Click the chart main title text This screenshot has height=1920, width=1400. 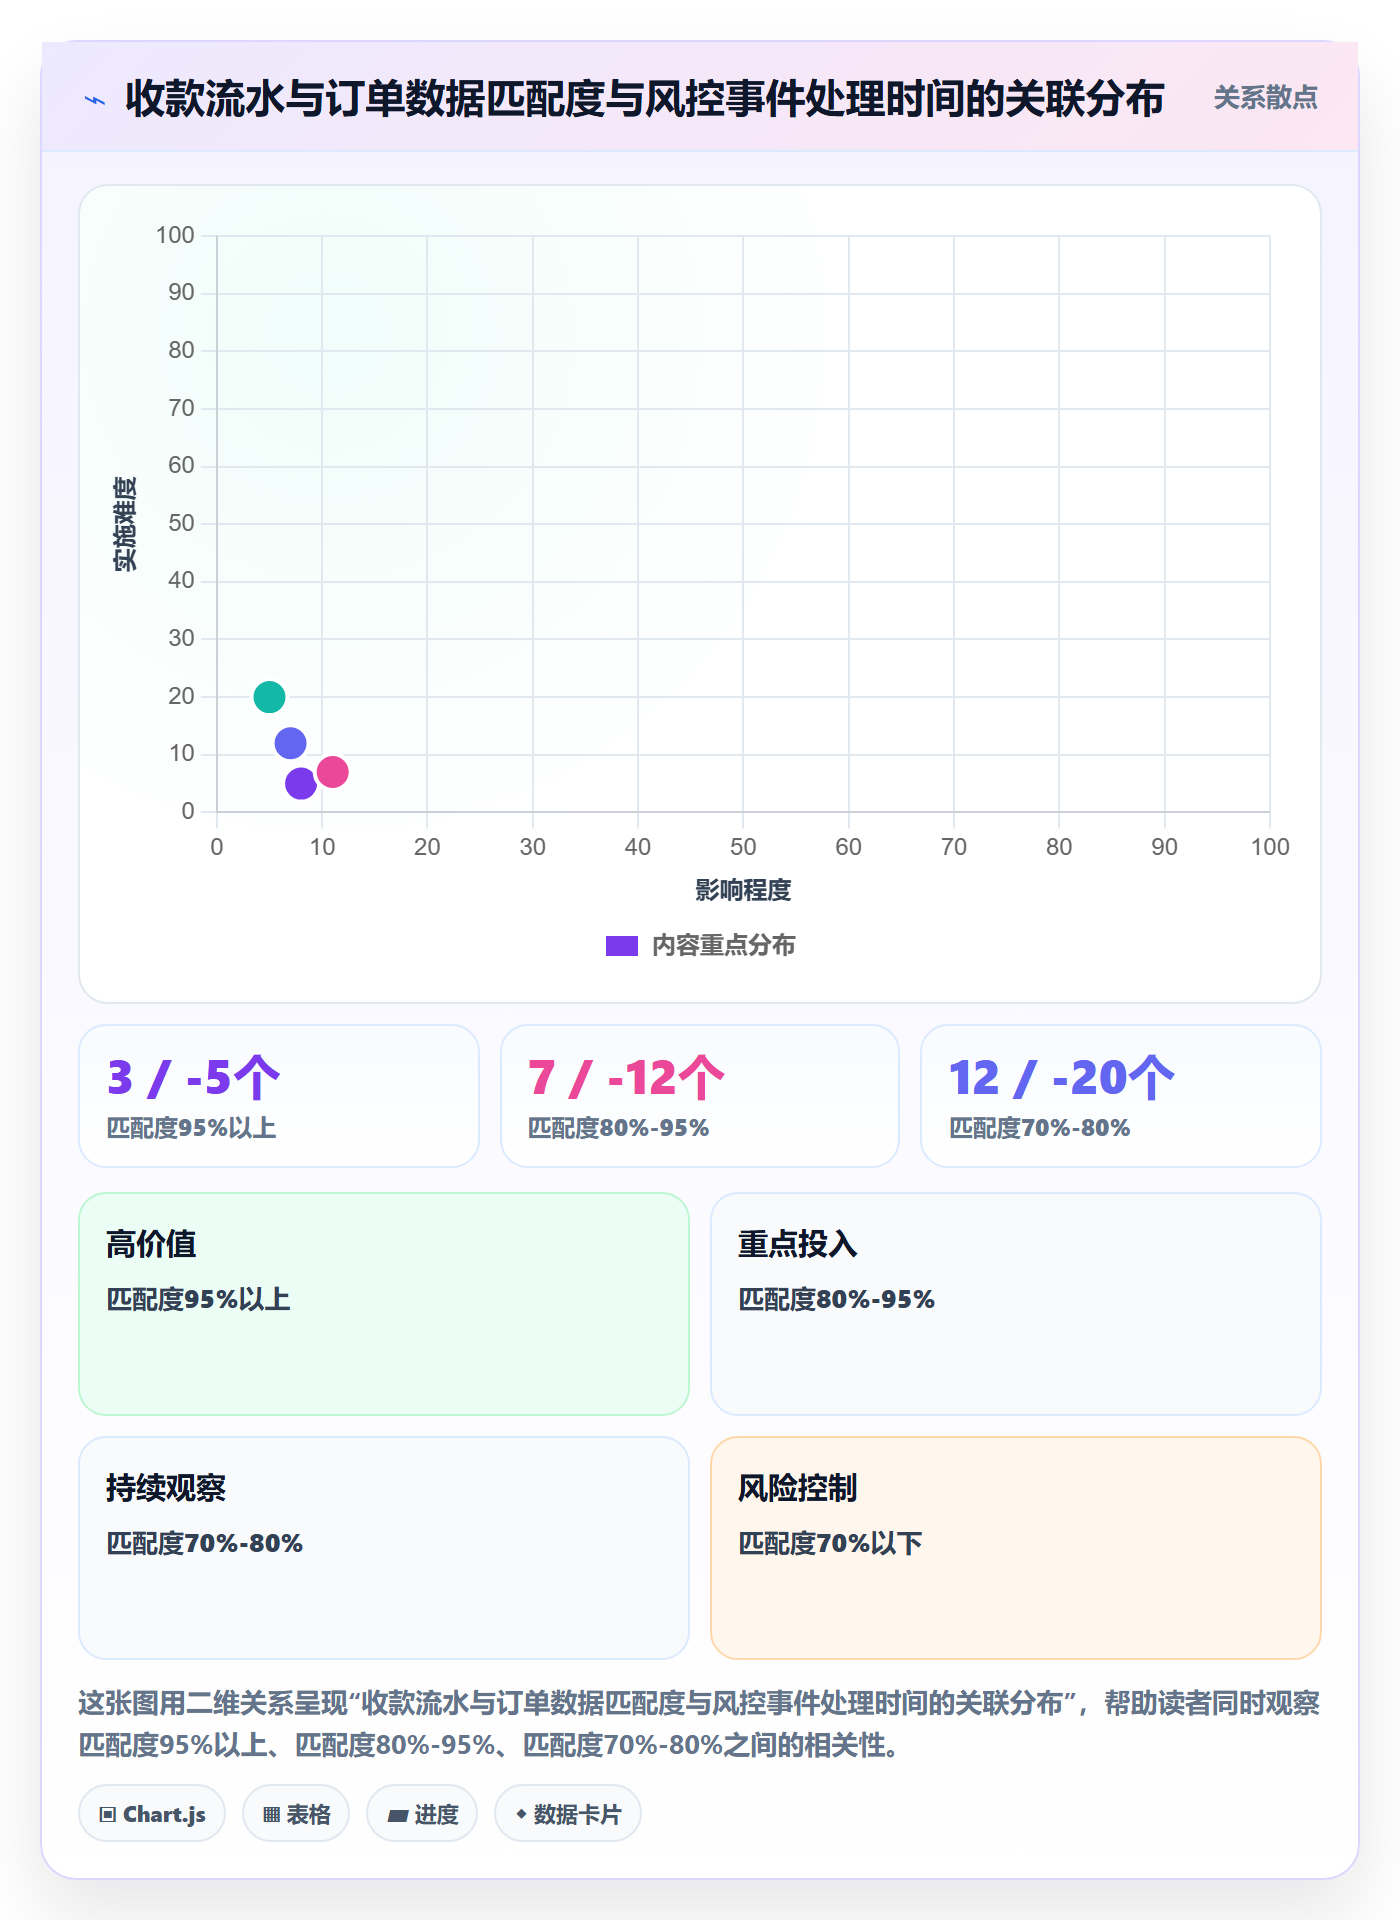pyautogui.click(x=645, y=99)
